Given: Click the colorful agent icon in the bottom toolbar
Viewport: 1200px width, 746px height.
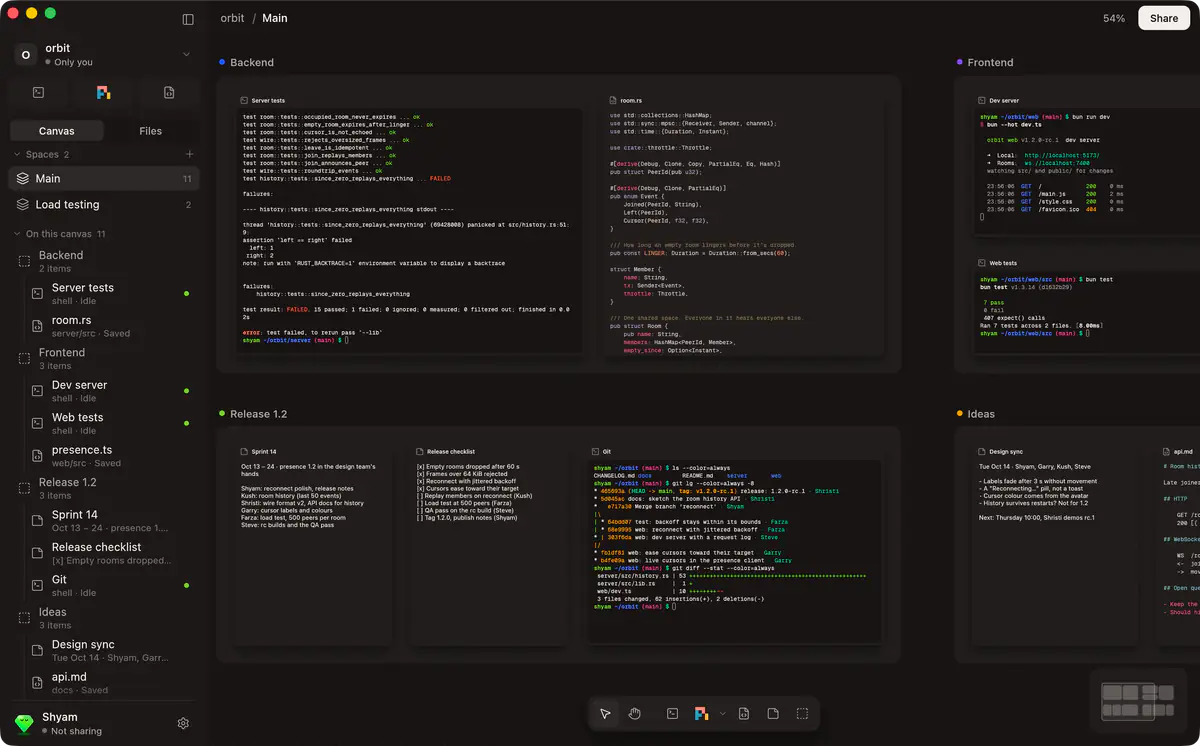Looking at the screenshot, I should coord(702,714).
